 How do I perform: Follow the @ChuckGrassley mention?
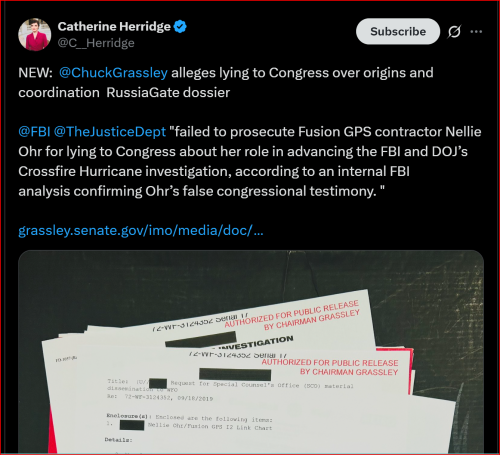(113, 73)
